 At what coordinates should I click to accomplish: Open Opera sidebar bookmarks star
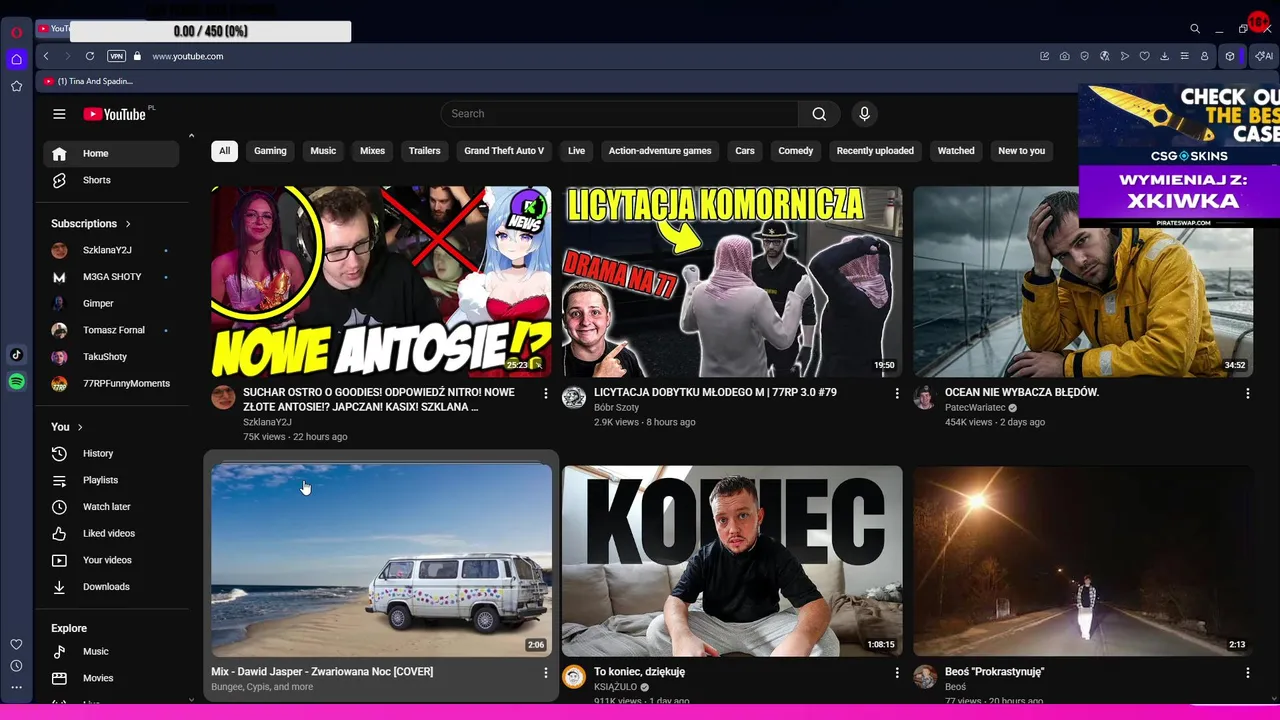click(x=16, y=86)
